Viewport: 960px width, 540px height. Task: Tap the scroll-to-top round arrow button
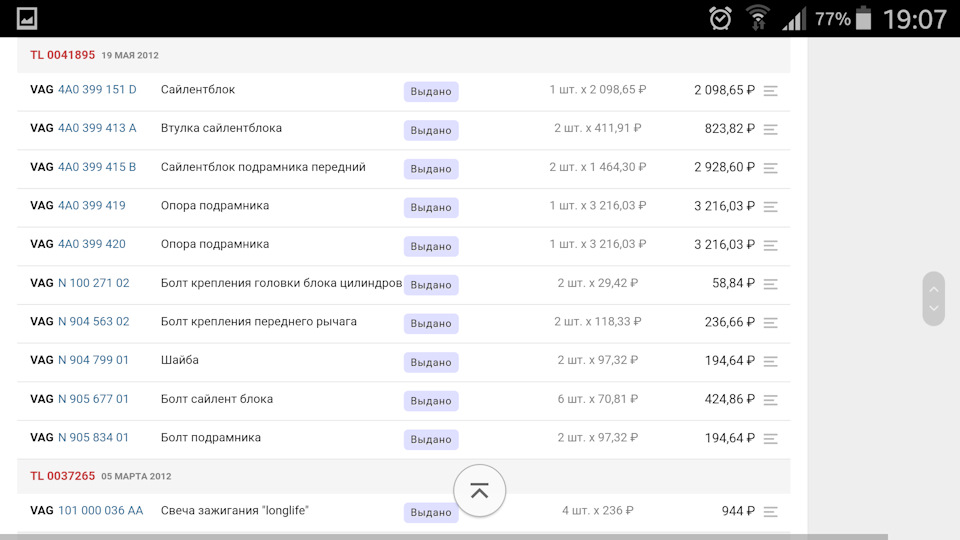point(480,490)
